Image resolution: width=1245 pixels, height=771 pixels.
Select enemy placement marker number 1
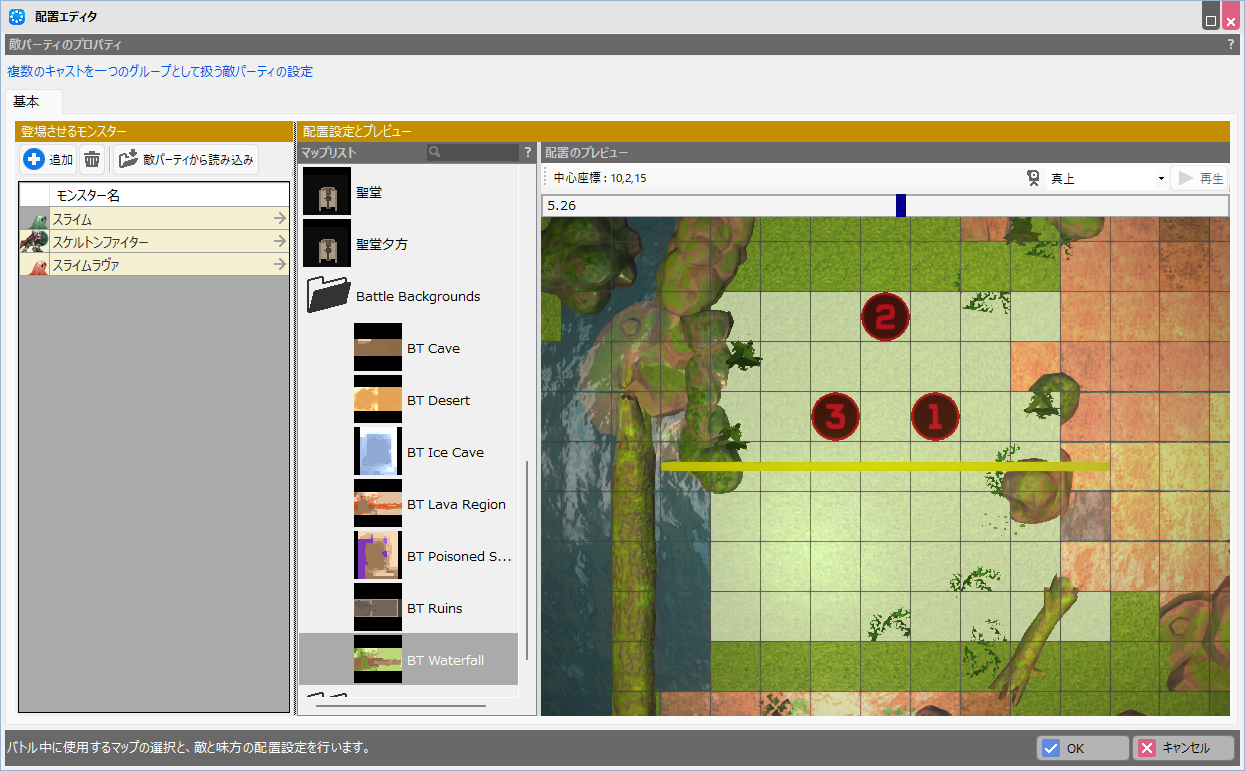pos(935,416)
